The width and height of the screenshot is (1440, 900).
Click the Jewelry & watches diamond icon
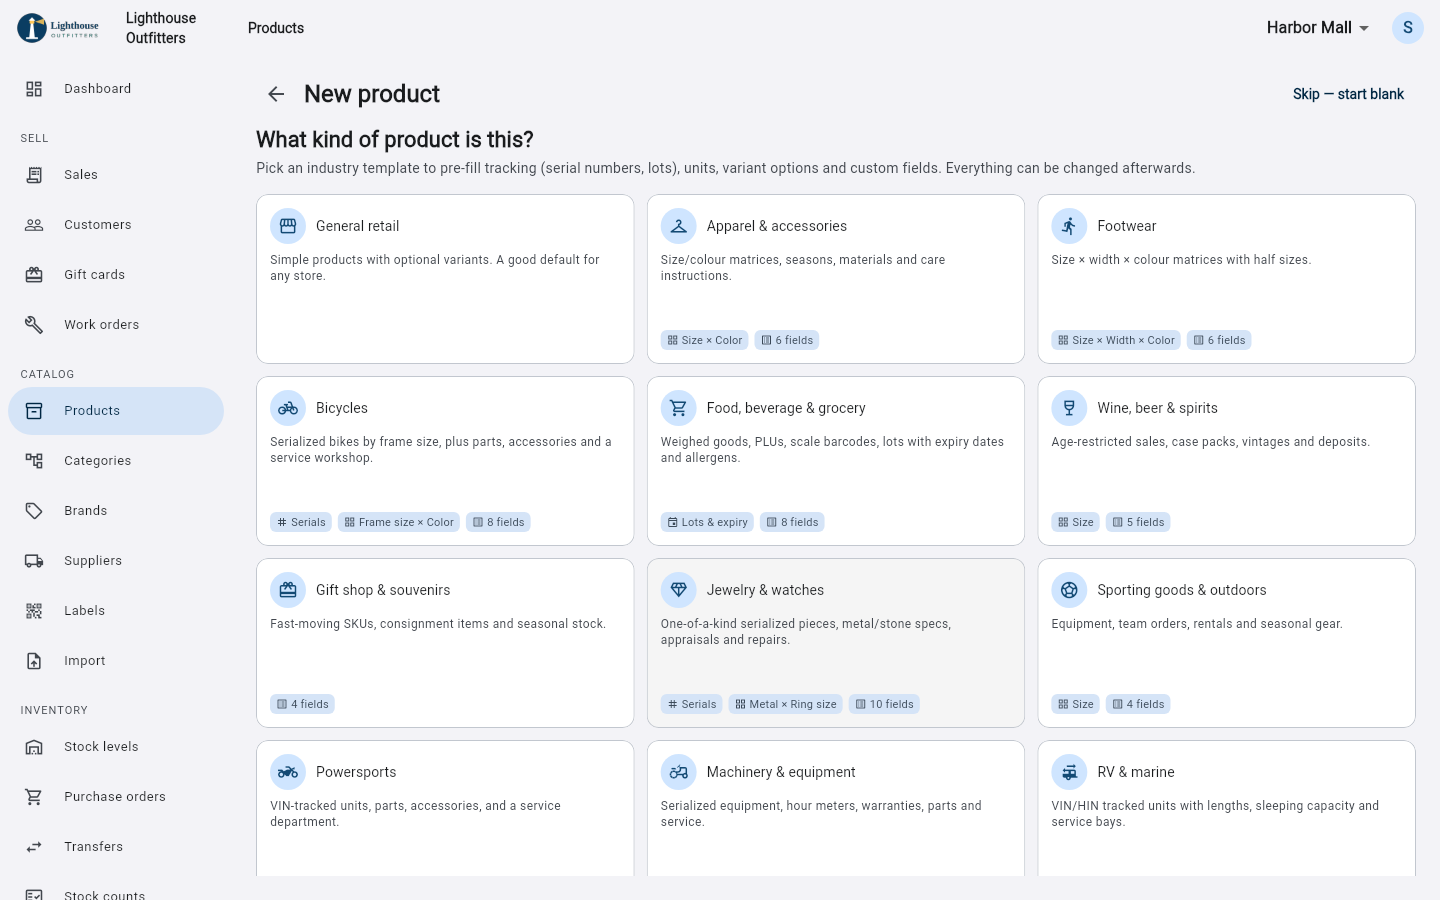679,590
